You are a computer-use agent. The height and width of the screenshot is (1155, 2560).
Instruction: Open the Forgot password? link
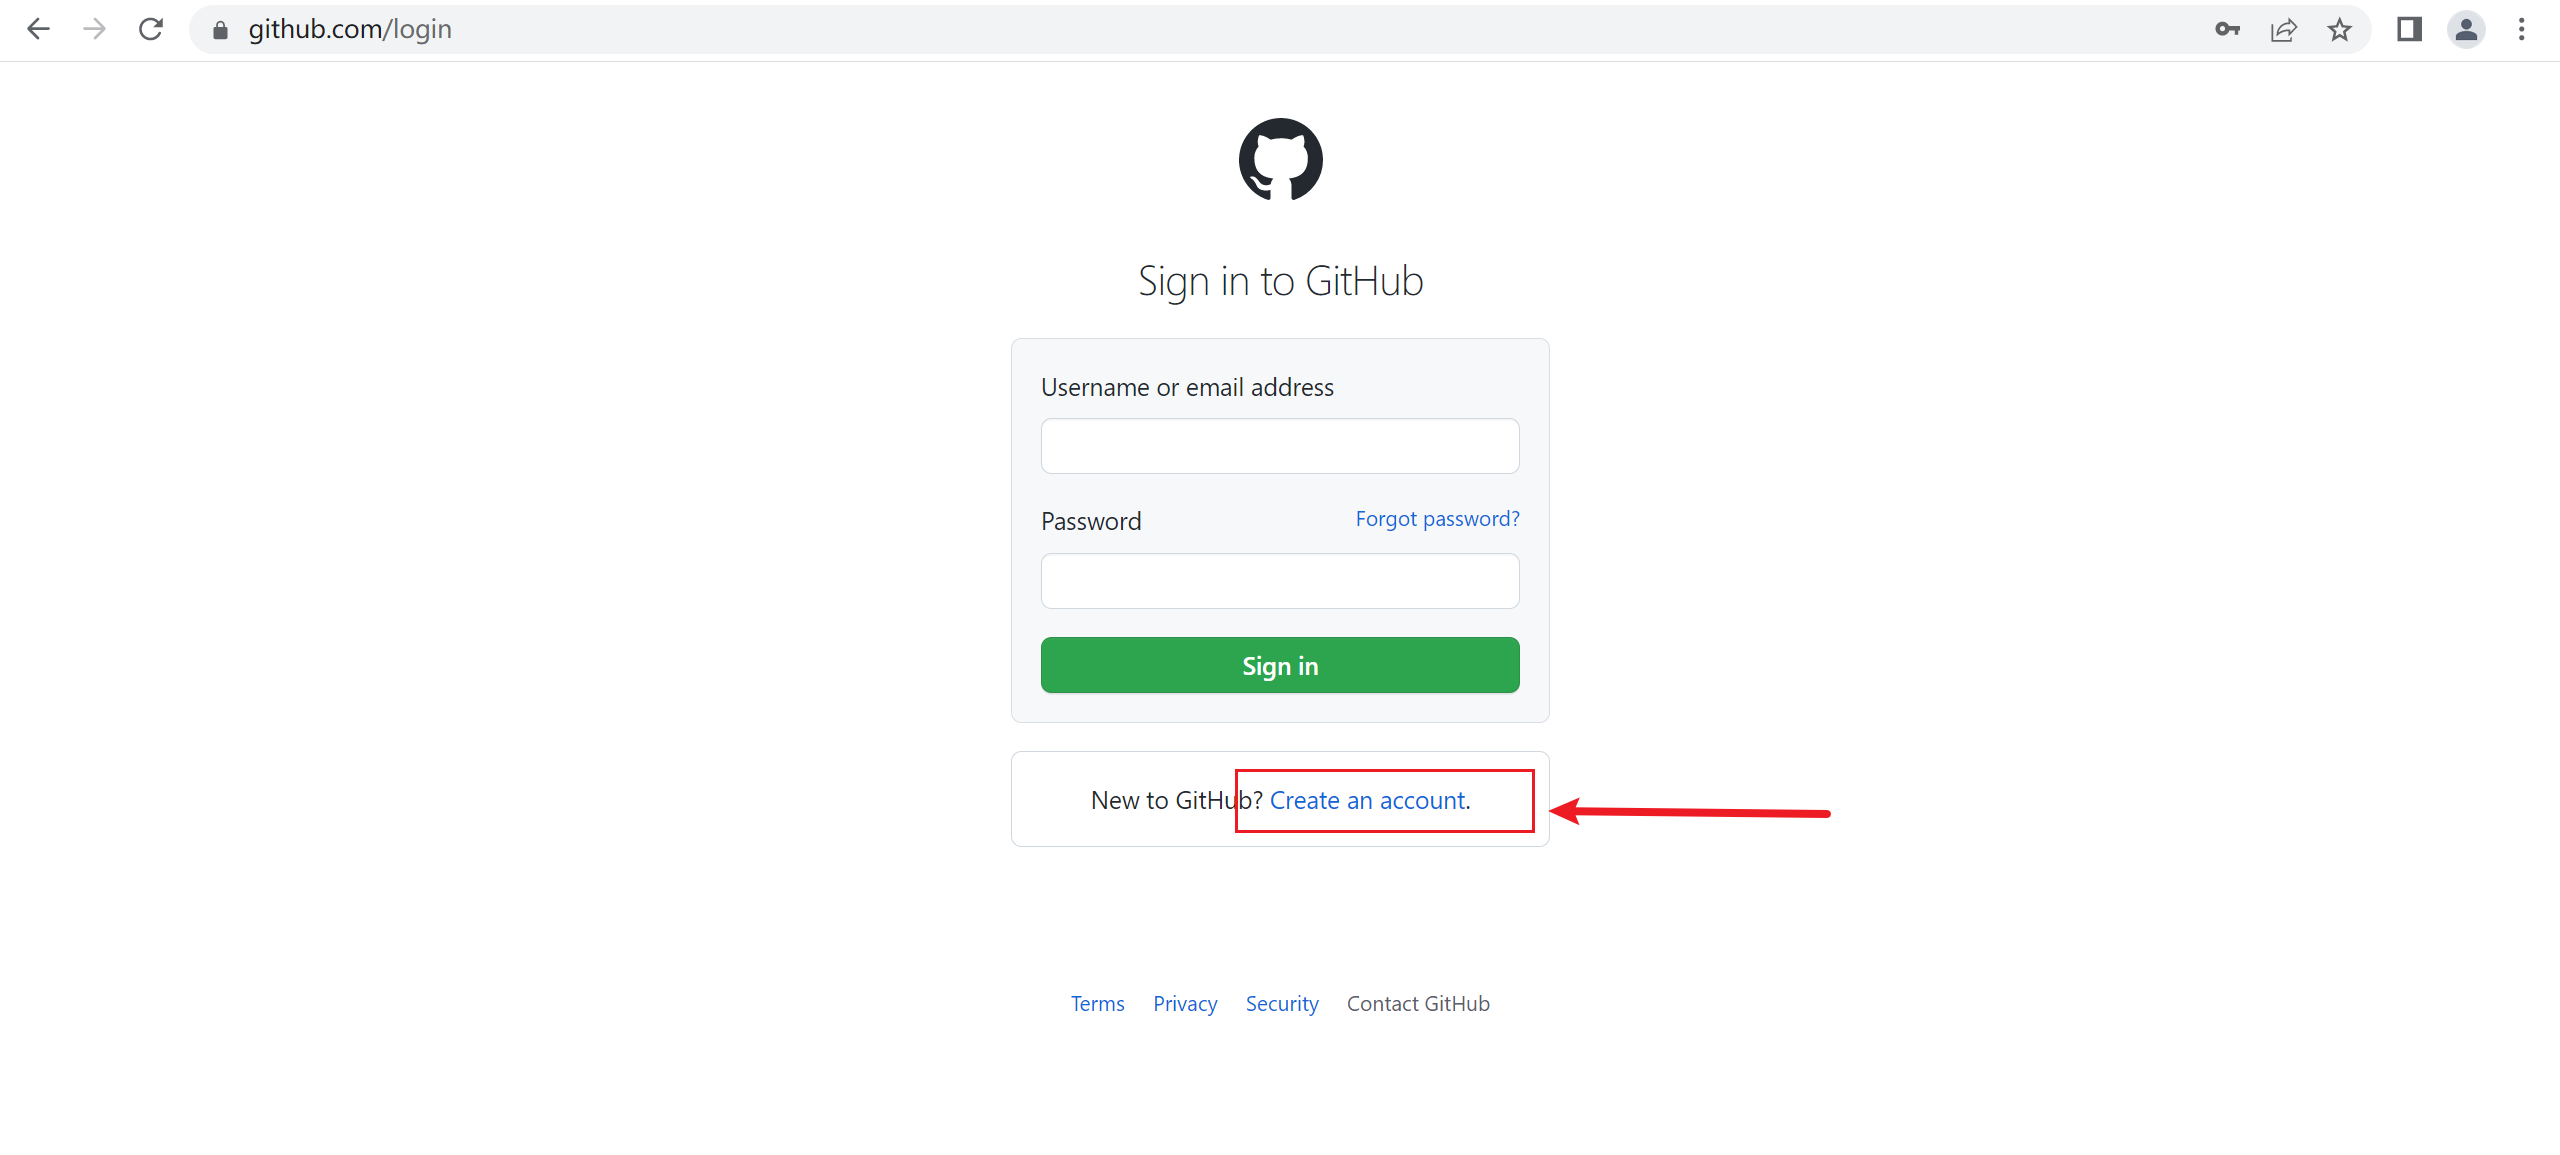(1437, 519)
